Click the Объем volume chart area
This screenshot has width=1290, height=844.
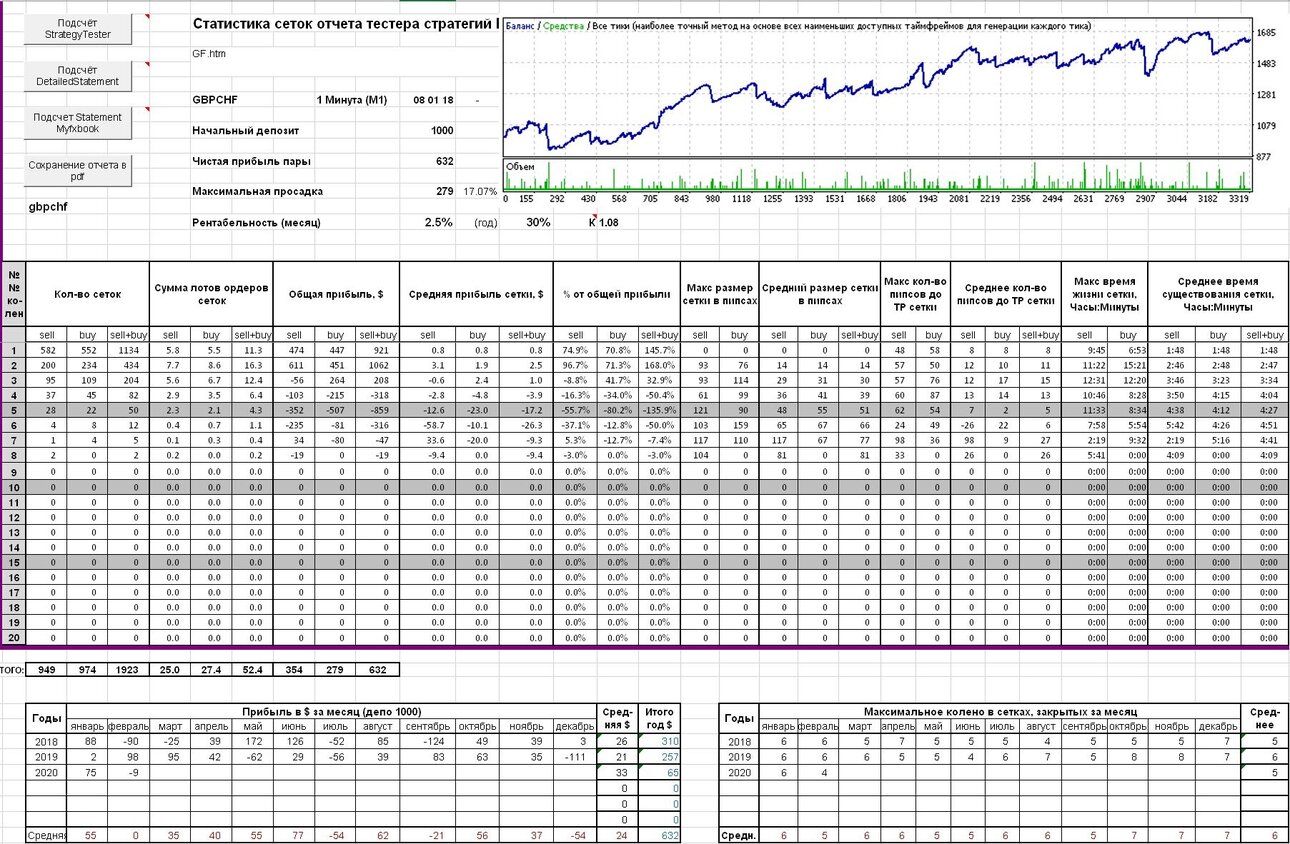(877, 175)
